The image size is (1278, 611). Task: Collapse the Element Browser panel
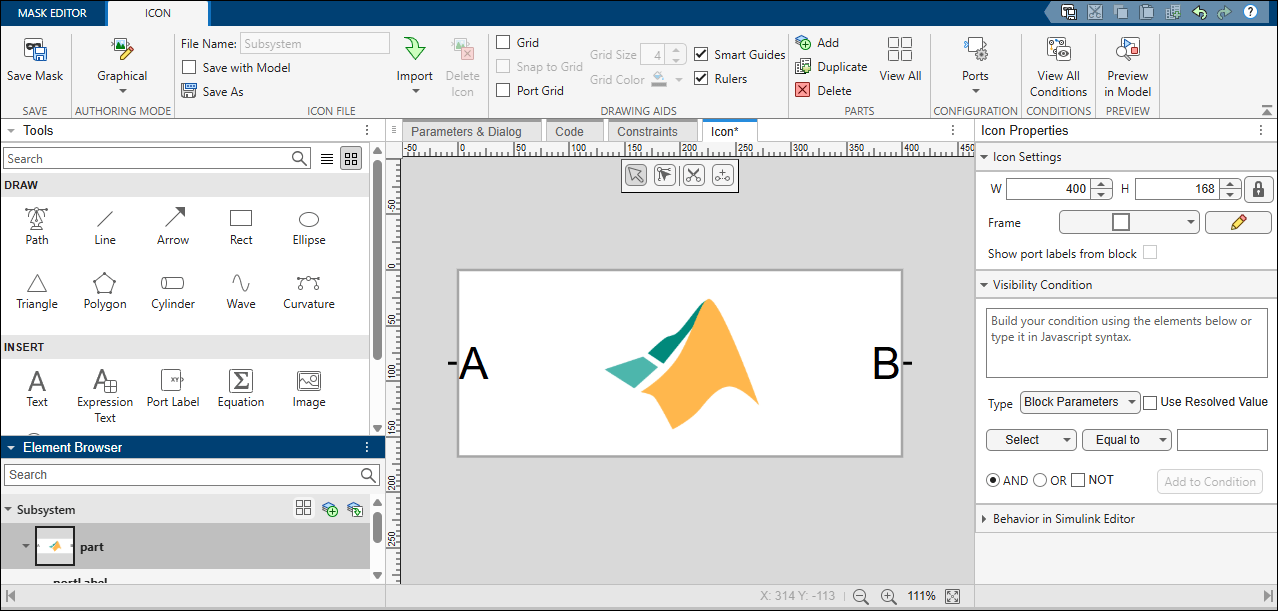click(10, 447)
